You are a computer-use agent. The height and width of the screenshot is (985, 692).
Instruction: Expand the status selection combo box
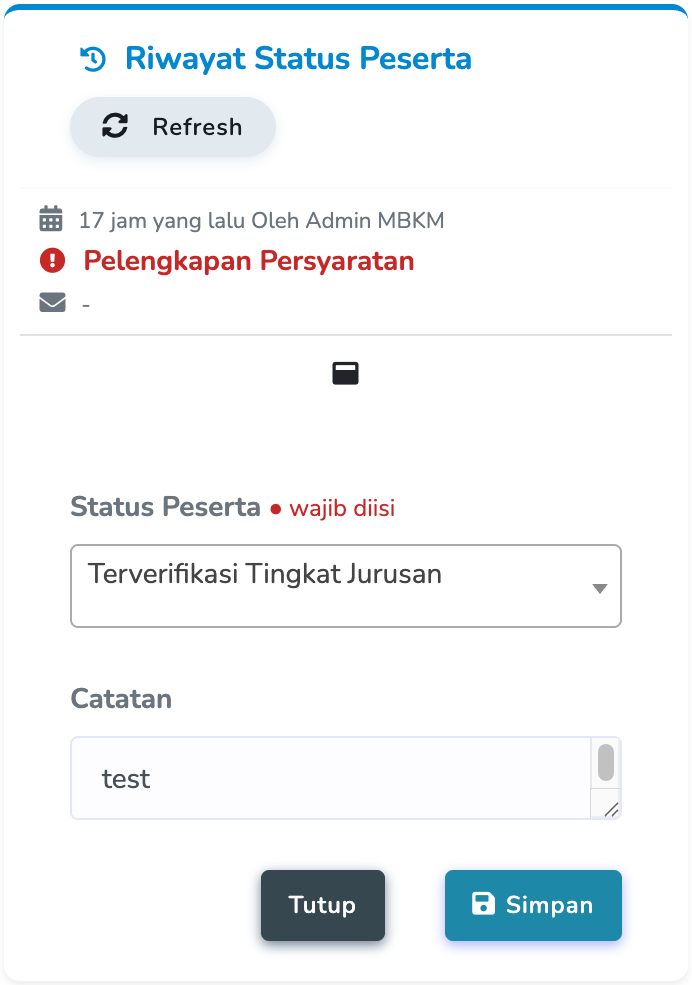click(345, 586)
